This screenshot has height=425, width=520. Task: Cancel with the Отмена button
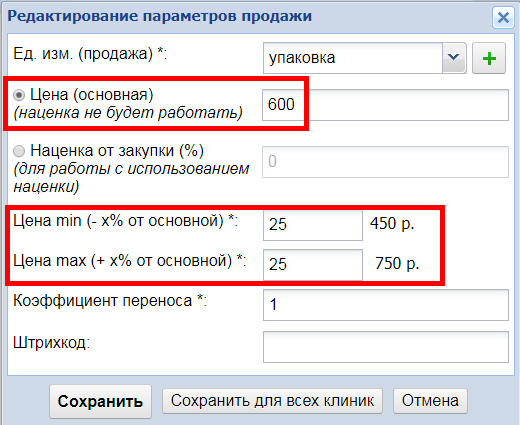(x=430, y=401)
